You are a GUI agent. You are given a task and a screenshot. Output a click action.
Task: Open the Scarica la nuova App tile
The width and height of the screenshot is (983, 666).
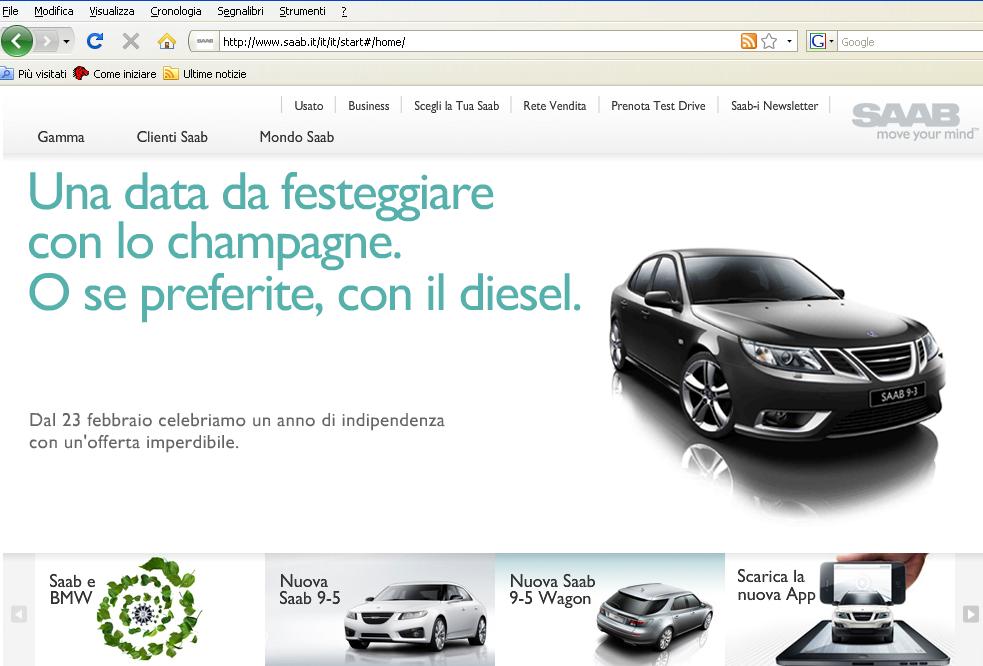tap(840, 609)
